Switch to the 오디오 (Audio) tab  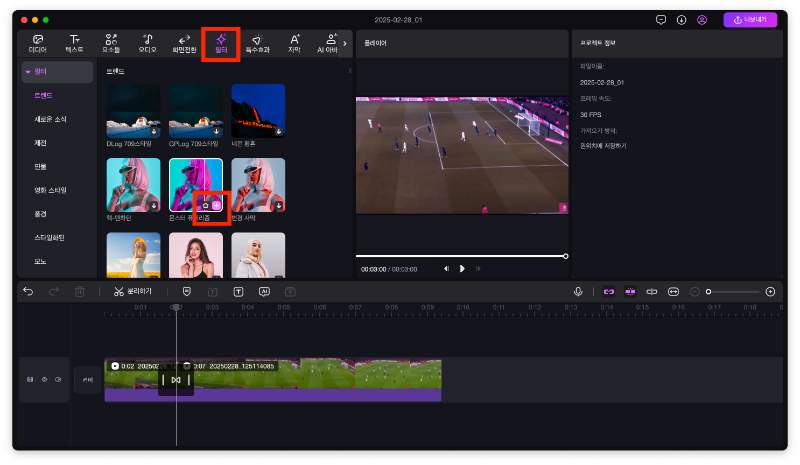click(x=147, y=42)
